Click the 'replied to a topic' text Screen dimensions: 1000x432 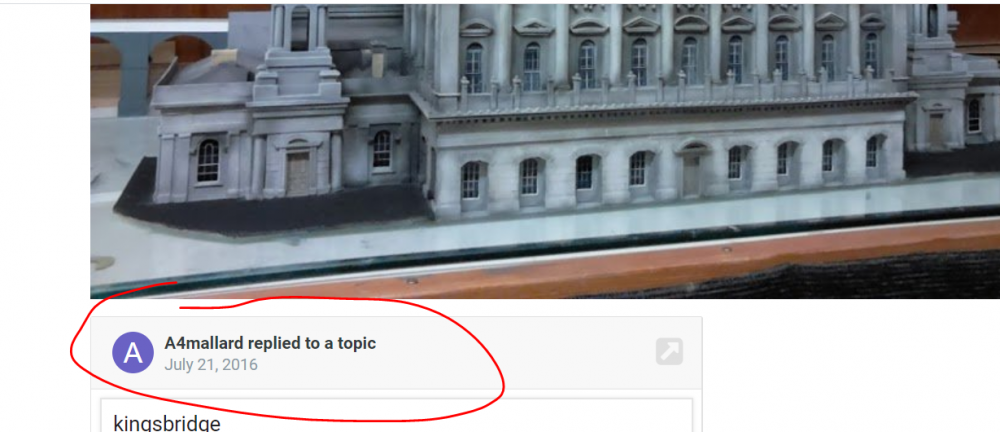click(312, 343)
